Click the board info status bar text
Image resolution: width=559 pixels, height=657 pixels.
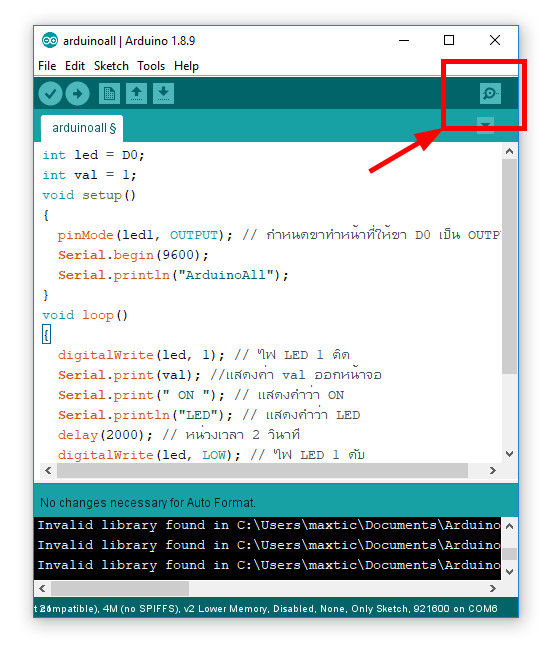click(x=267, y=608)
